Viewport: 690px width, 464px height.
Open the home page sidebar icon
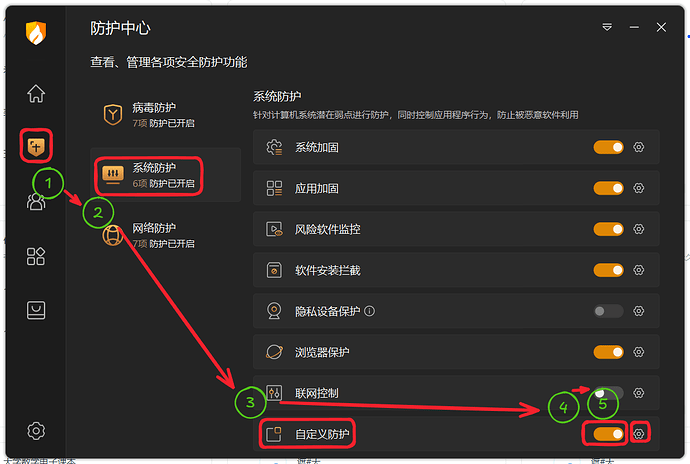(x=36, y=94)
